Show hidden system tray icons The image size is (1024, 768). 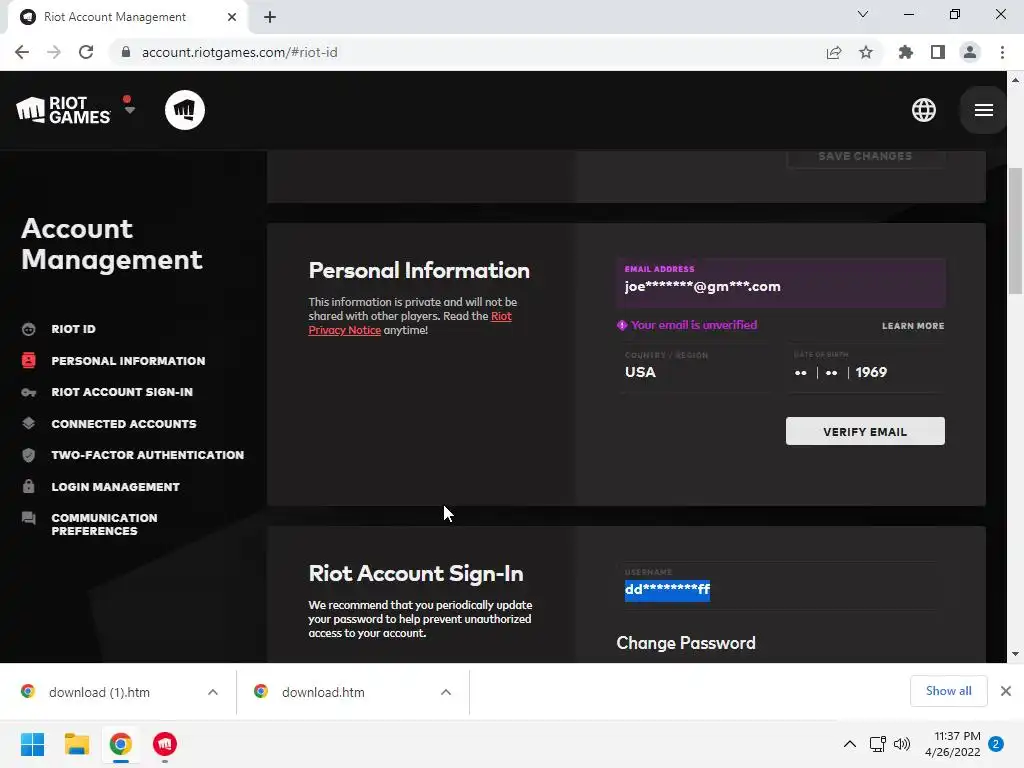pyautogui.click(x=850, y=744)
